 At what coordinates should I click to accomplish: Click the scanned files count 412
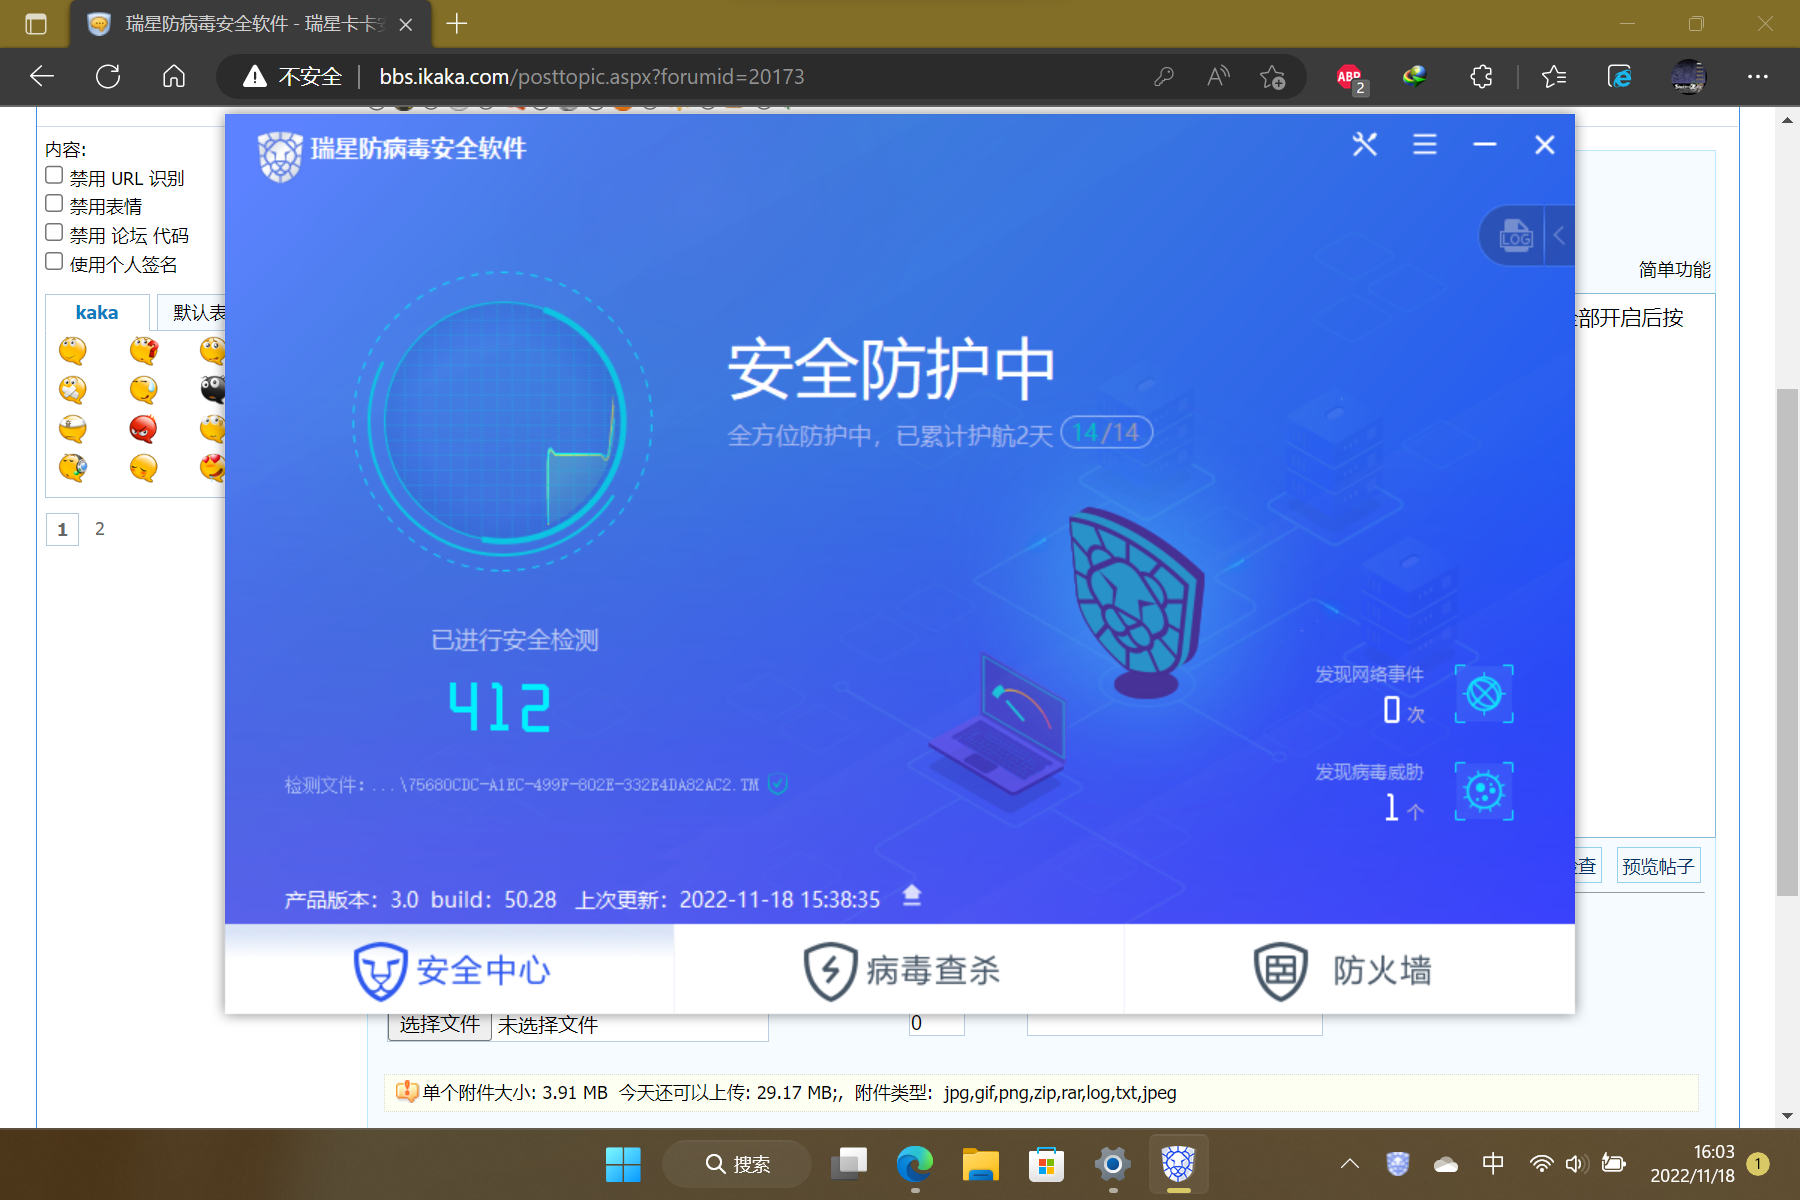point(500,708)
